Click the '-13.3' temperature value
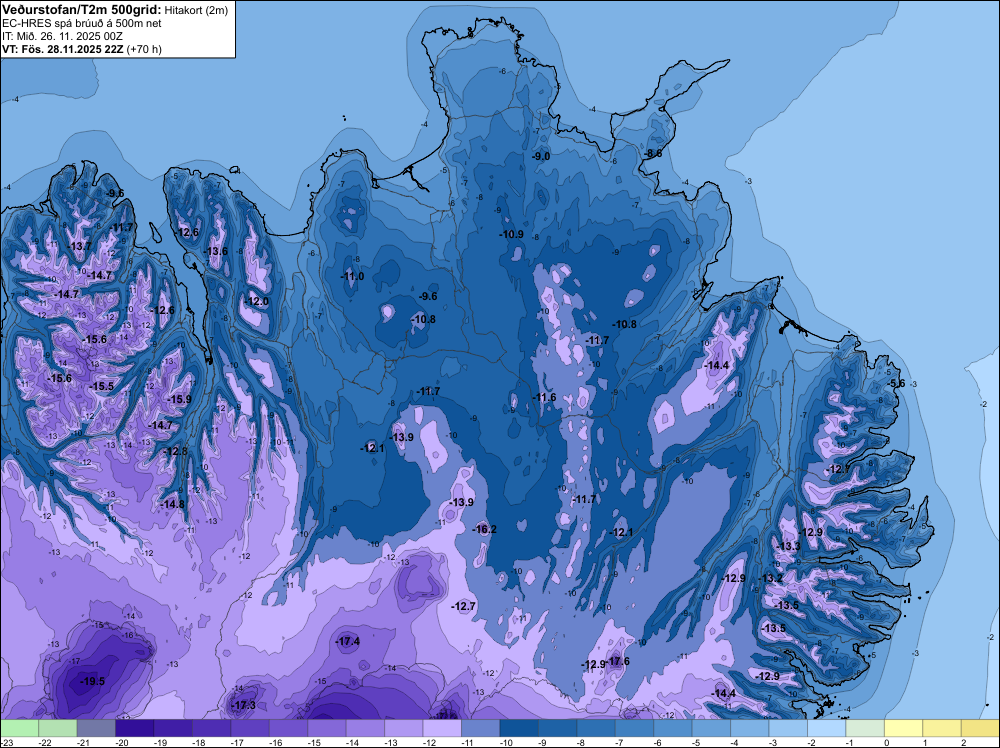 (x=789, y=546)
